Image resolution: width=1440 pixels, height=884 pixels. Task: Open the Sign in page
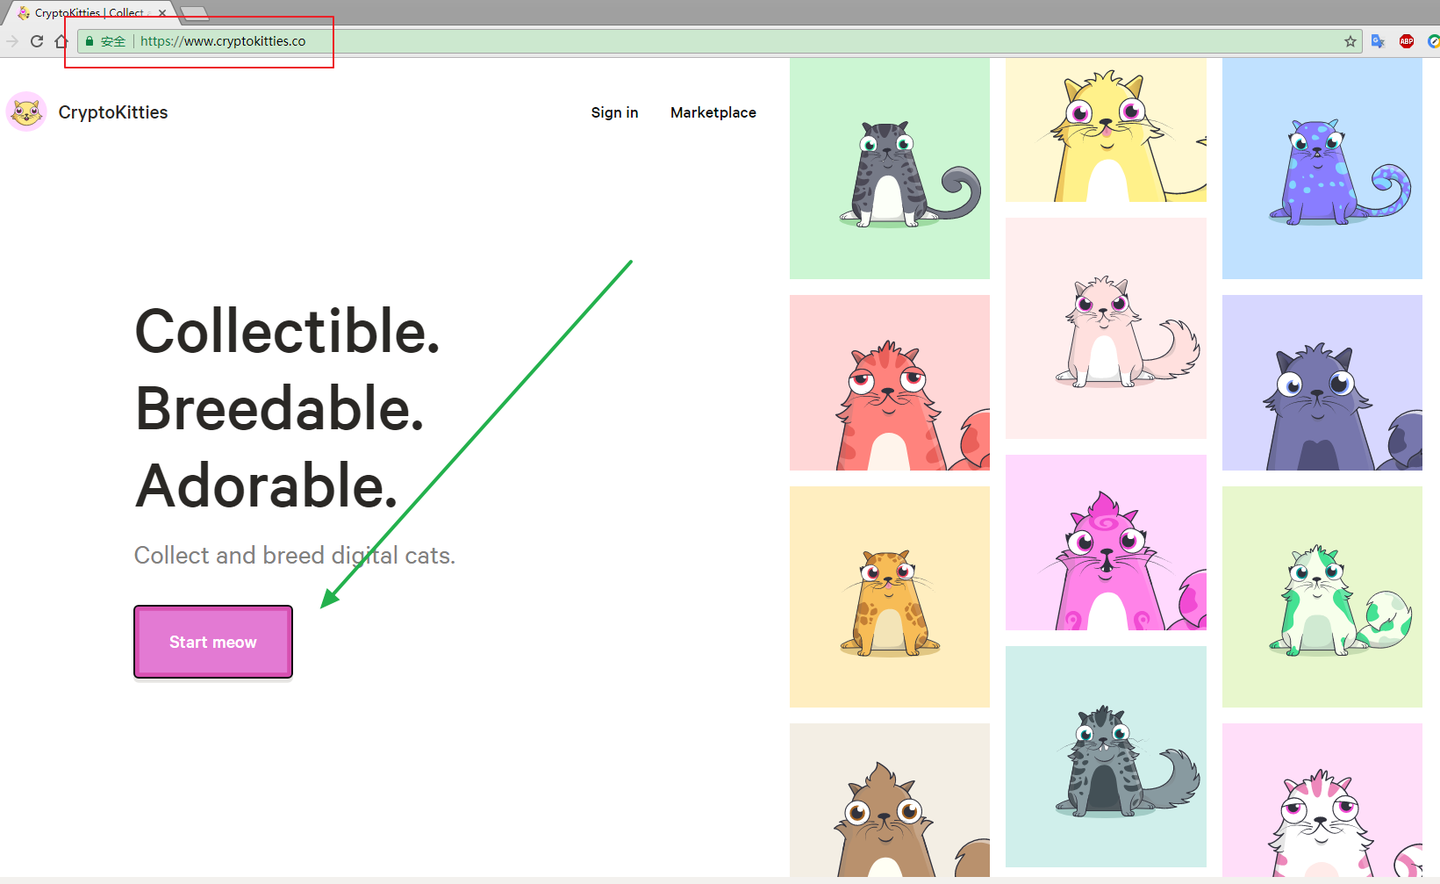coord(614,112)
